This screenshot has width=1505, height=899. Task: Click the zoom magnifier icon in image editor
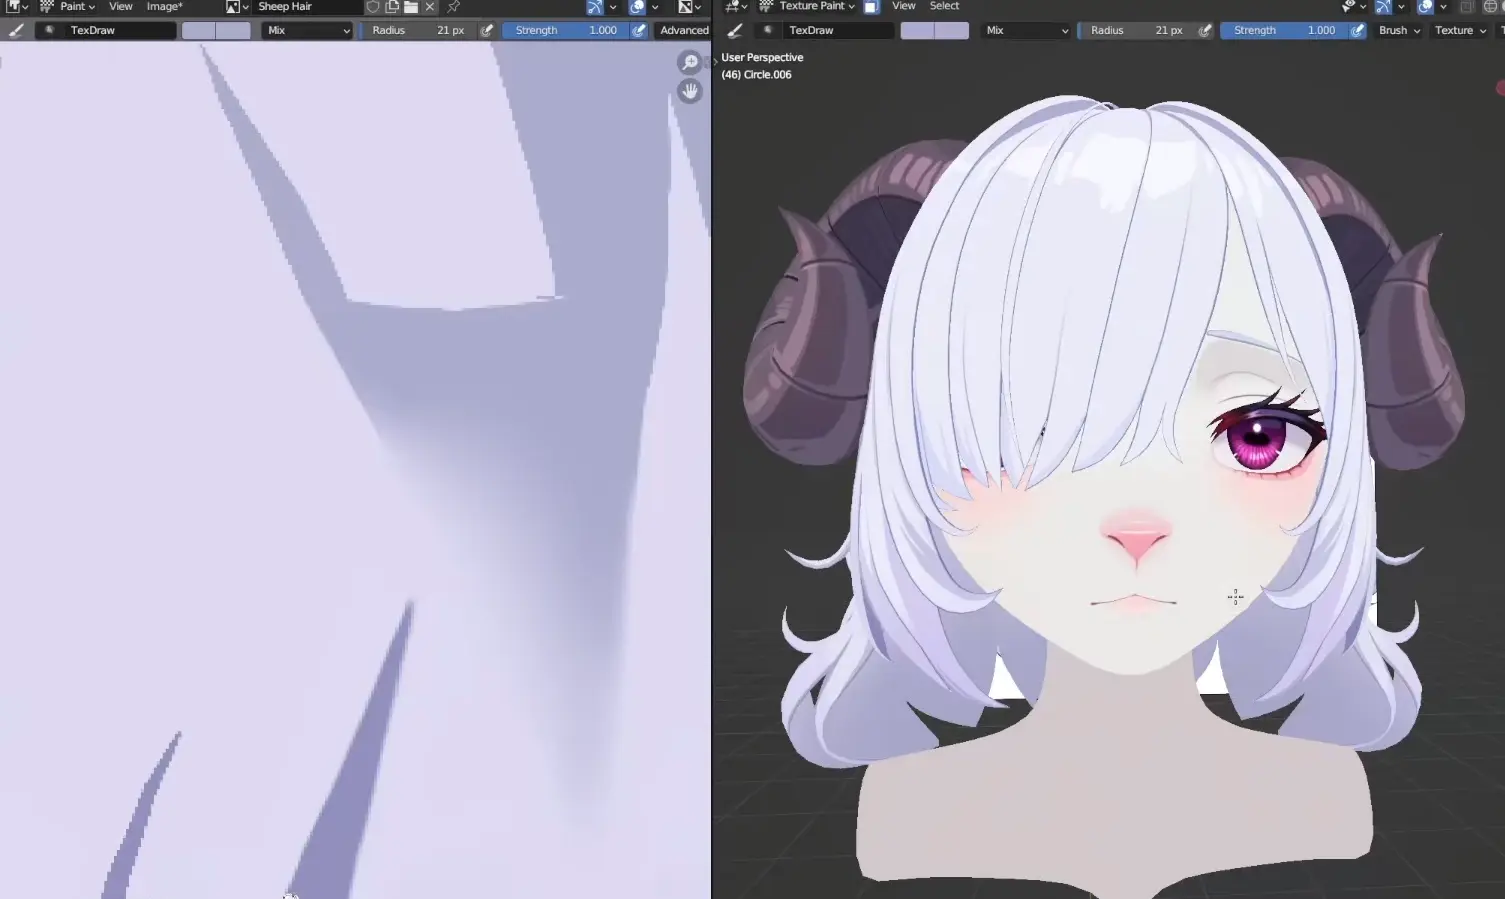(689, 63)
